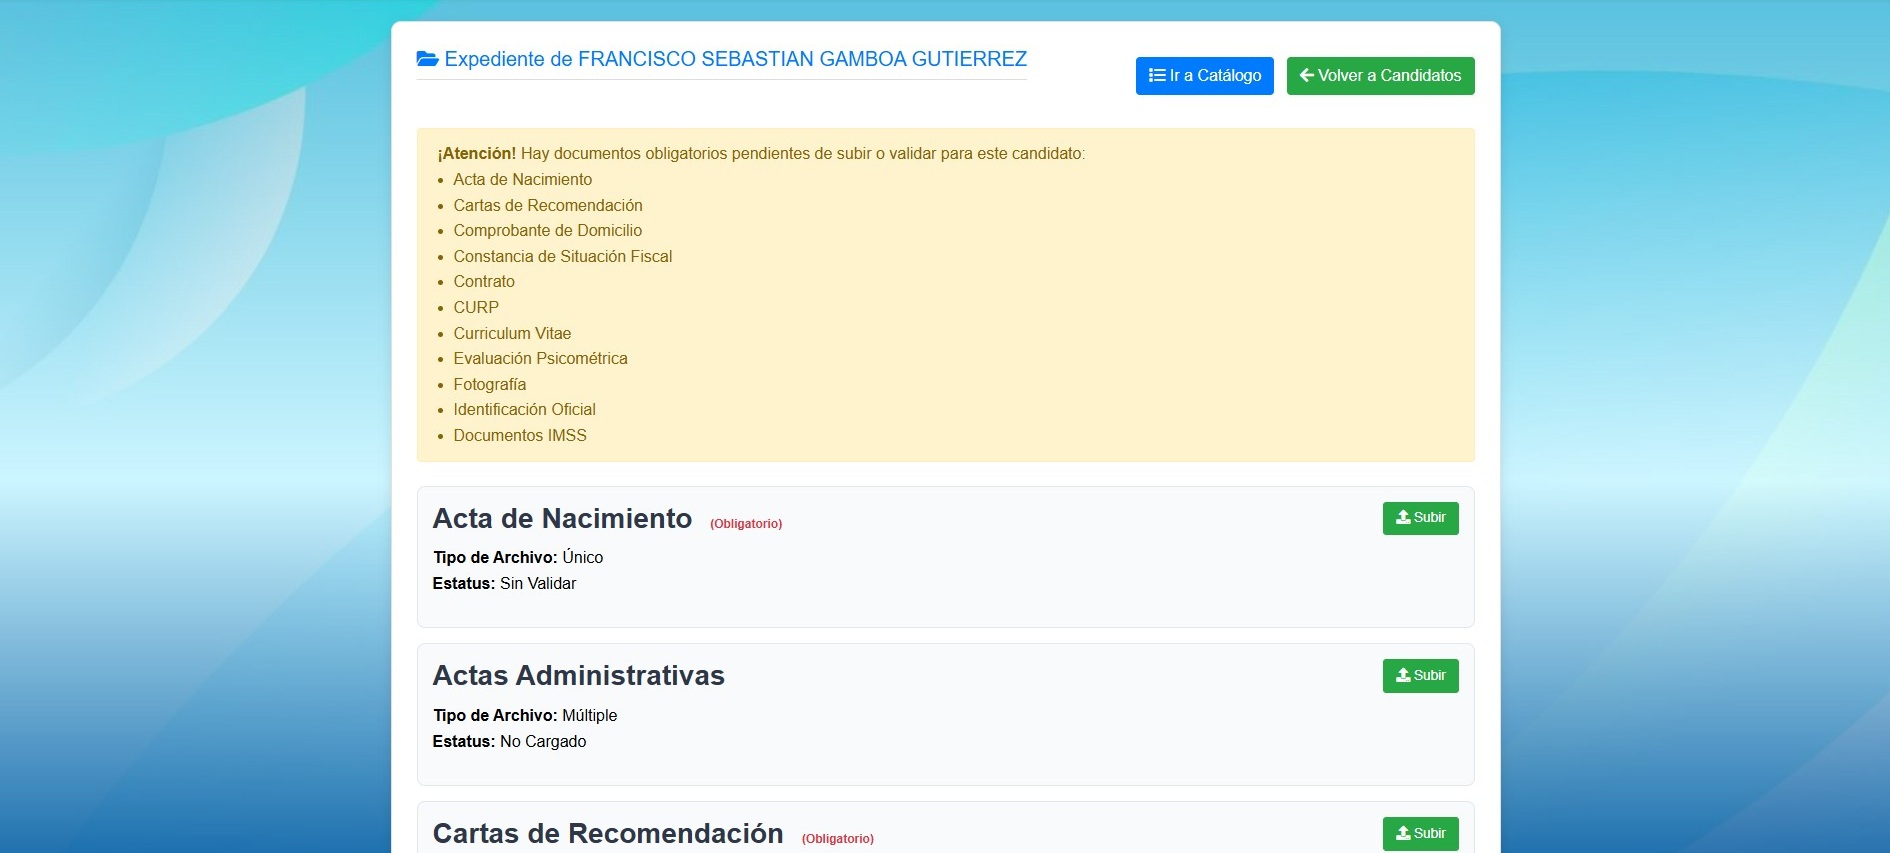Click the Cartas de Recomendación card heading
Viewport: 1890px width, 853px height.
(x=607, y=834)
